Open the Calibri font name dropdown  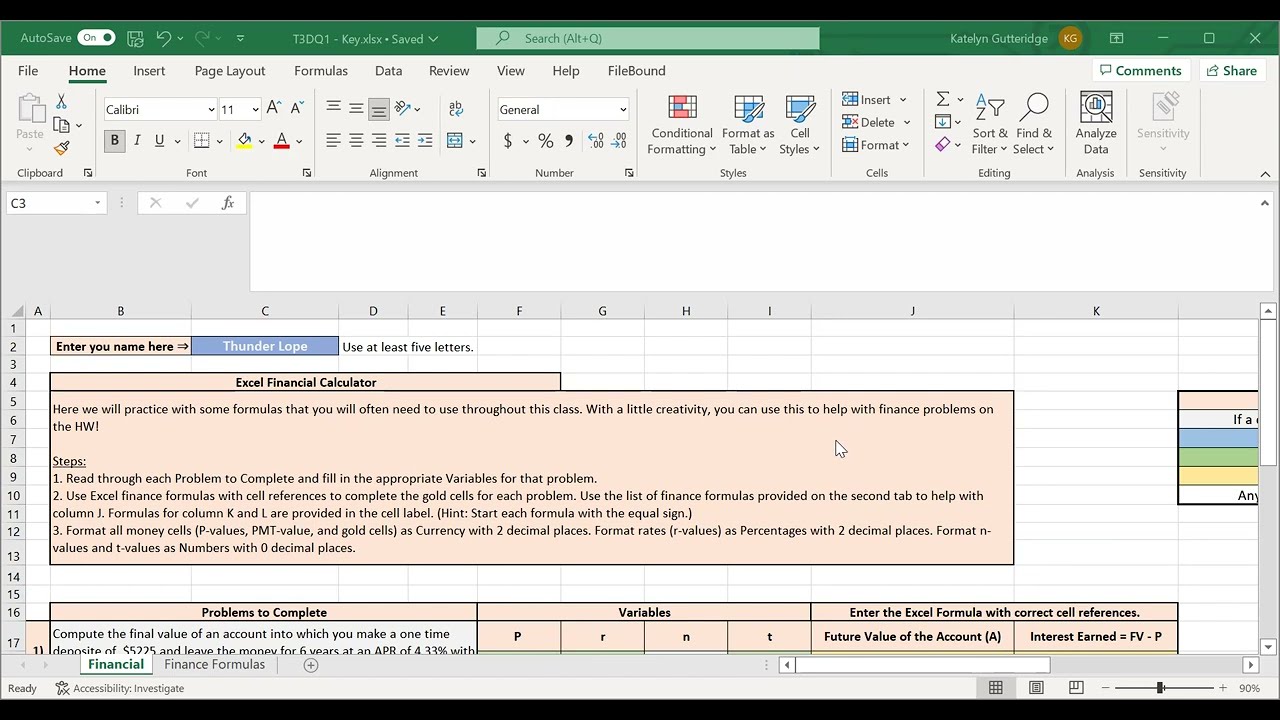coord(211,110)
